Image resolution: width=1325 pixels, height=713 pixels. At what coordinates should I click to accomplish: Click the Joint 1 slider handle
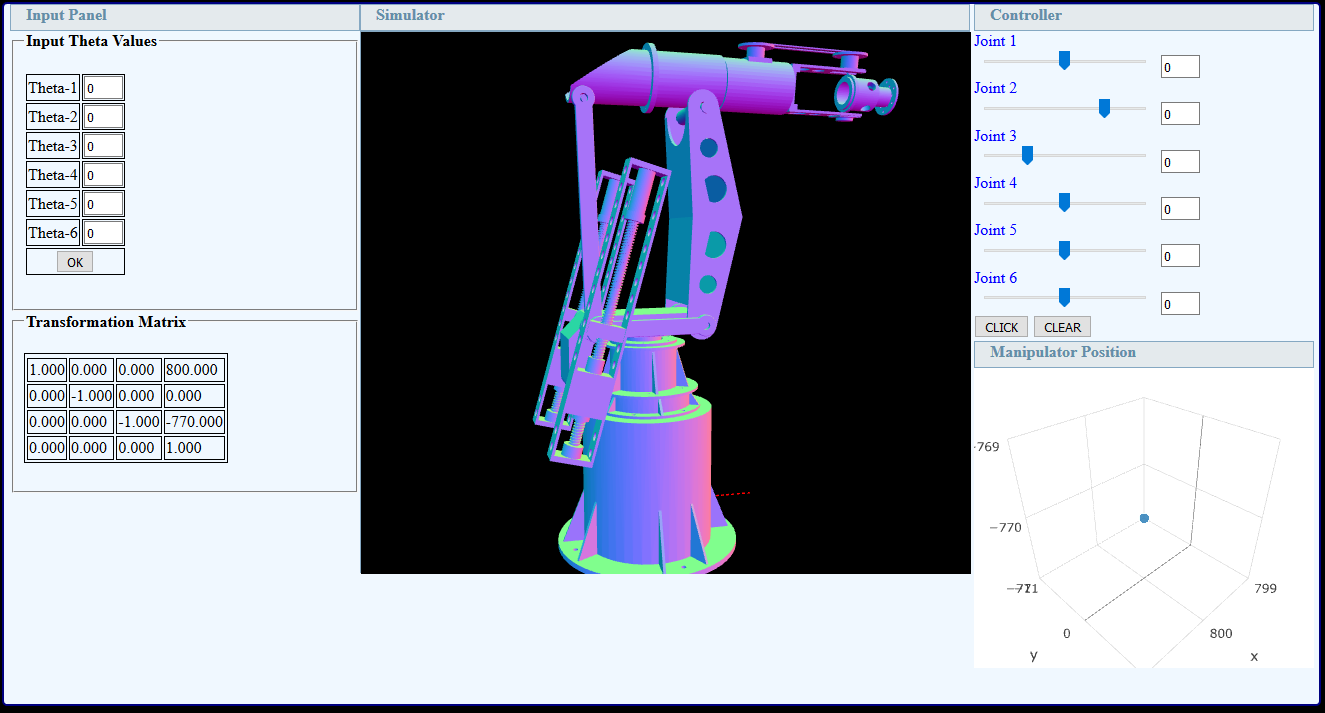pyautogui.click(x=1064, y=61)
